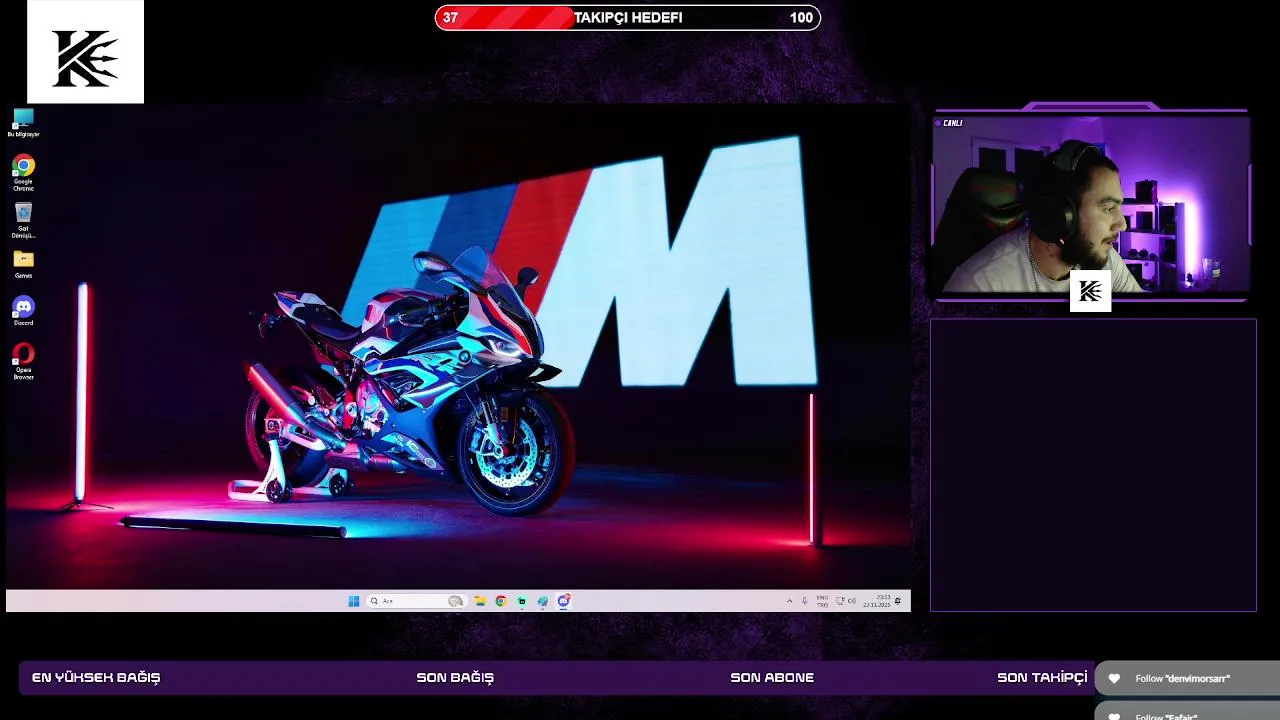Click the K logo in top-left corner
This screenshot has height=720, width=1280.
(85, 52)
